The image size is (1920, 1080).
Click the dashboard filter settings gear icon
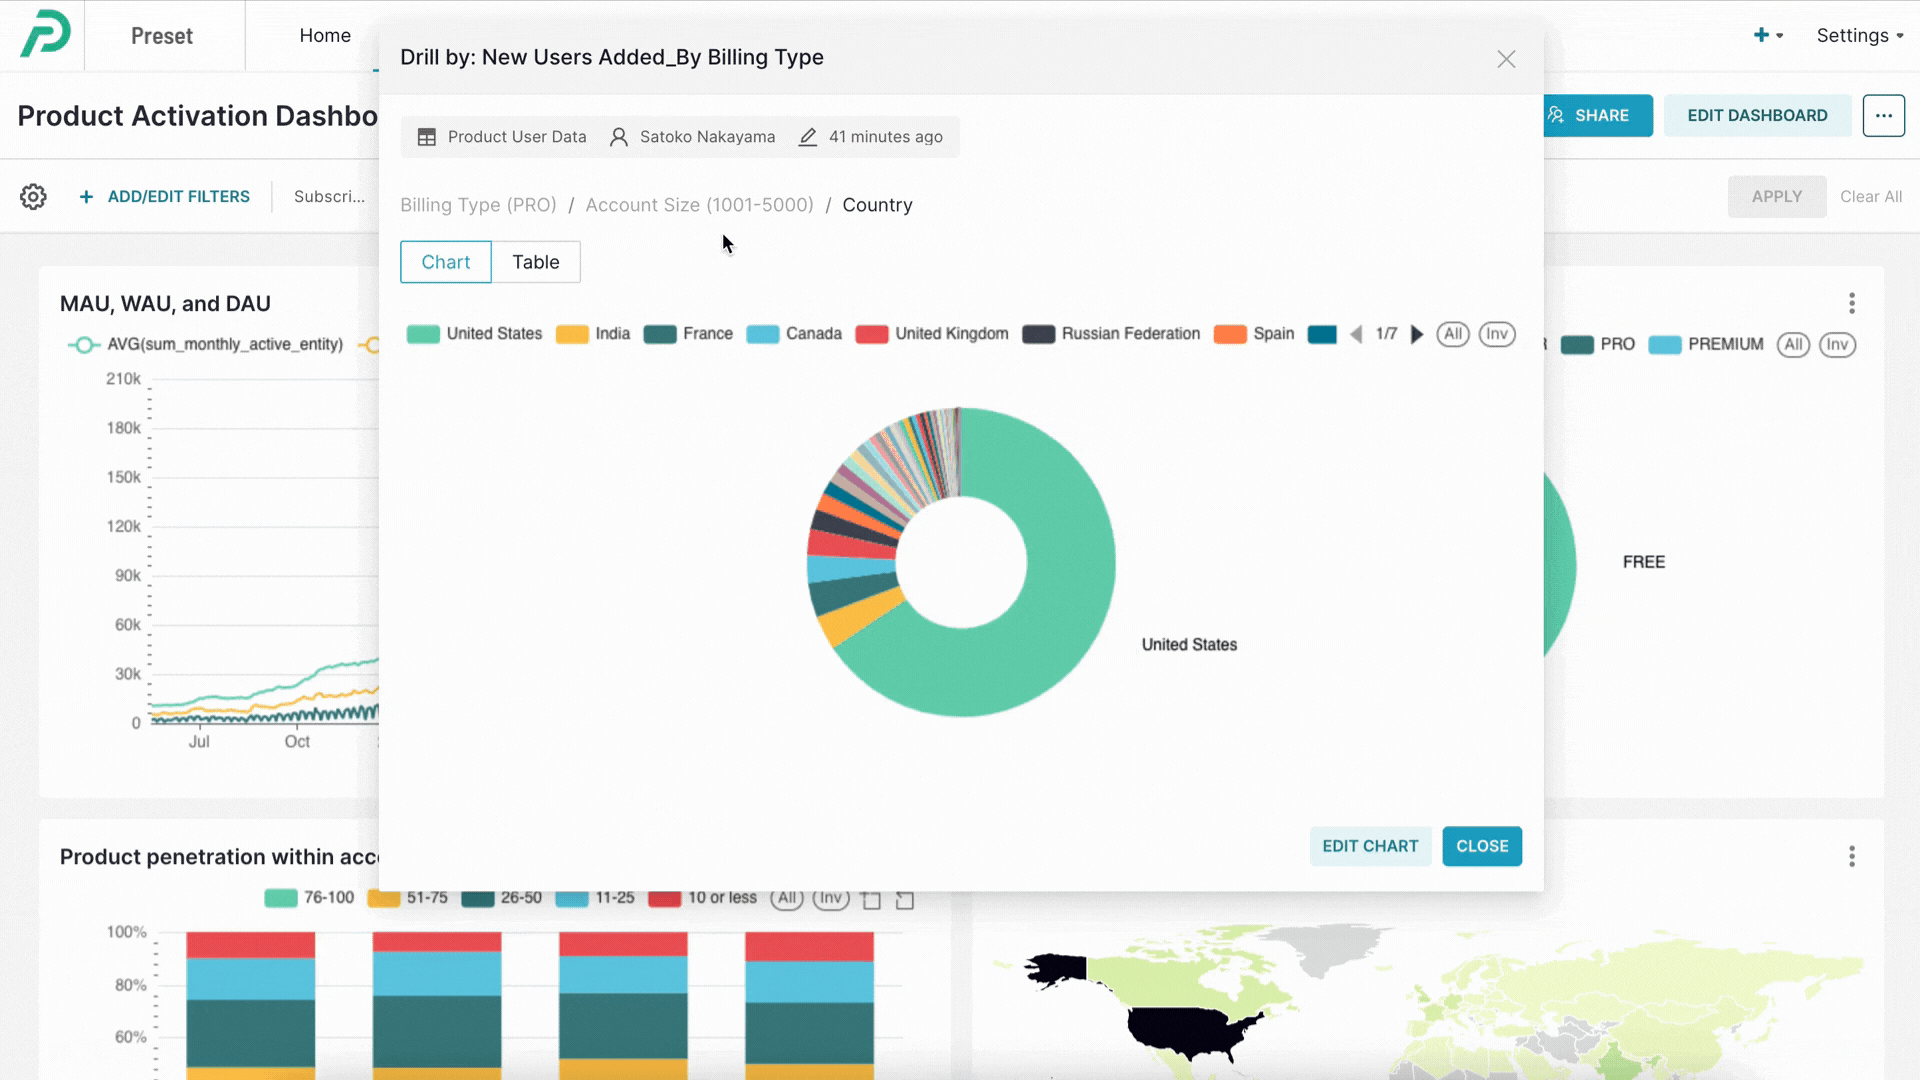33,197
